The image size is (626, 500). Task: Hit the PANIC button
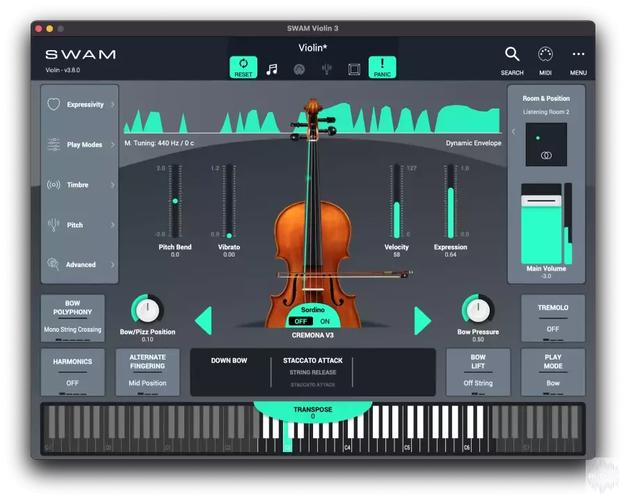(x=382, y=67)
